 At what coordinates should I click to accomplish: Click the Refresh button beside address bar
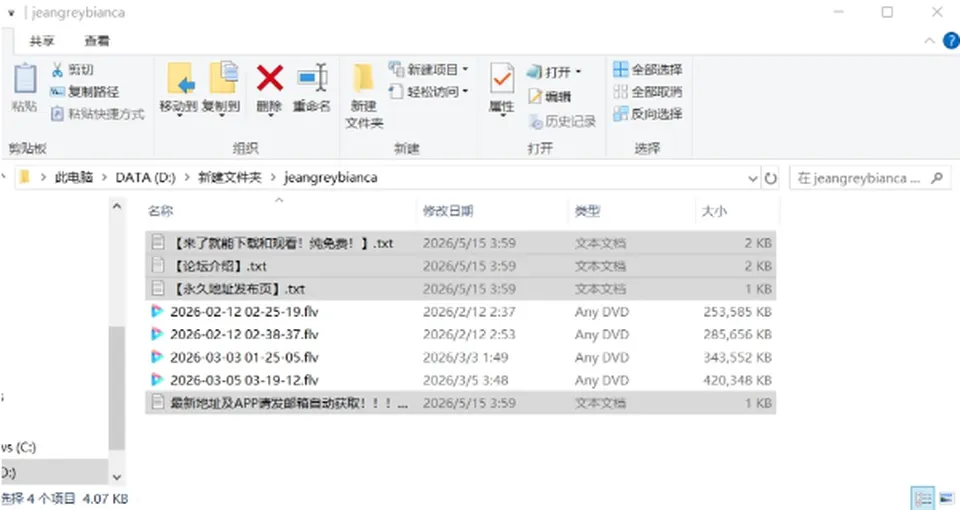pyautogui.click(x=771, y=179)
